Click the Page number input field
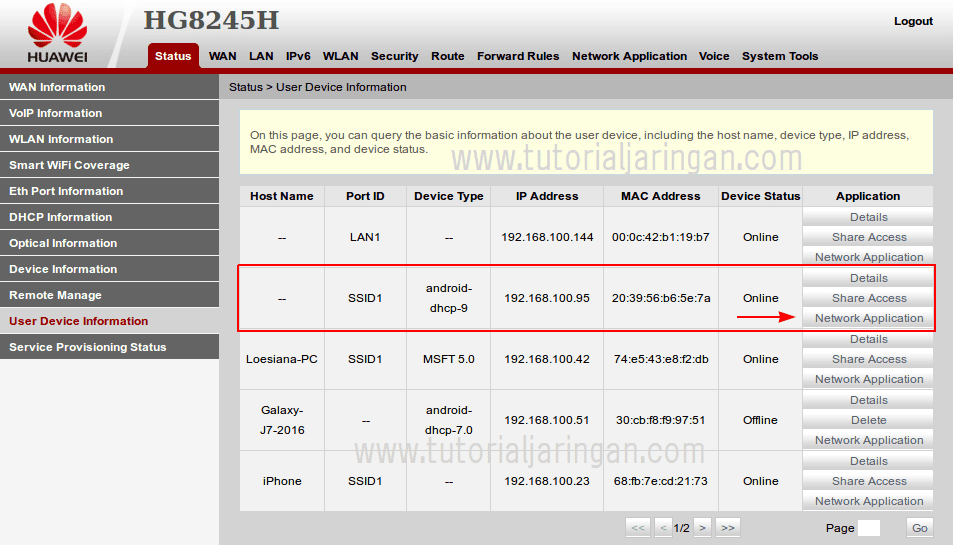This screenshot has height=545, width=953. (868, 528)
